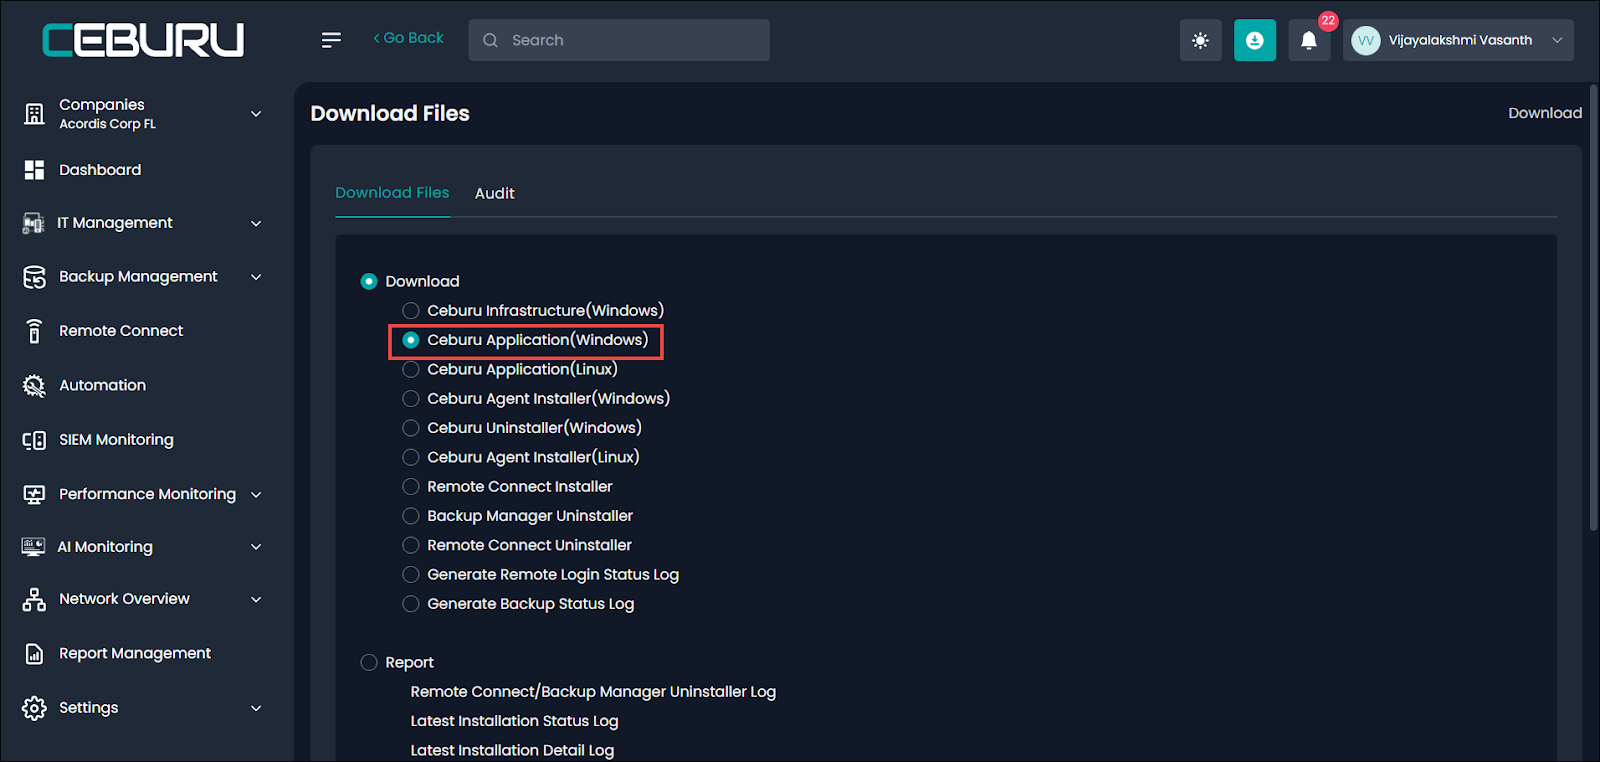Pick Remote Connect Installer radio
The width and height of the screenshot is (1600, 762).
[411, 487]
